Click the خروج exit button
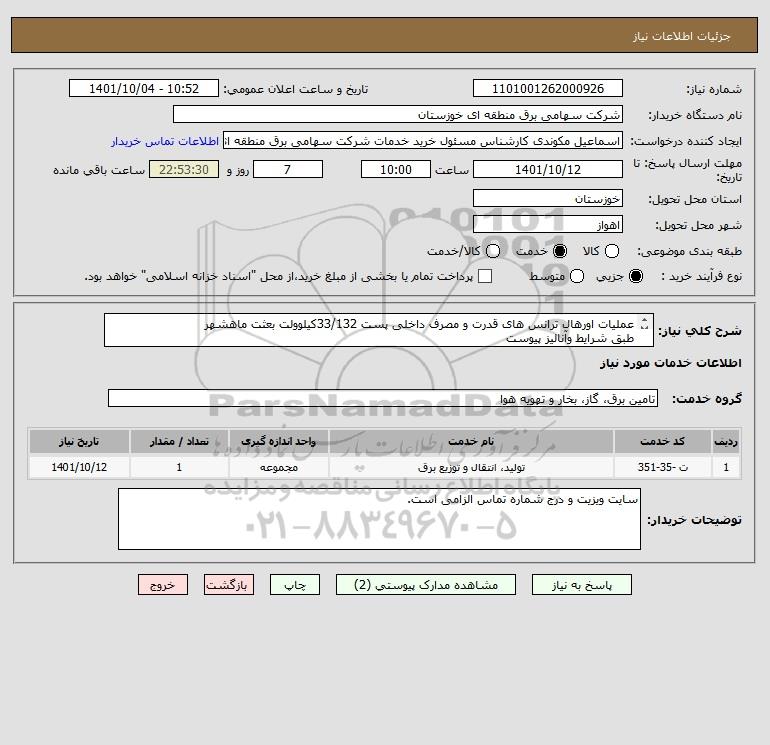 coord(163,585)
